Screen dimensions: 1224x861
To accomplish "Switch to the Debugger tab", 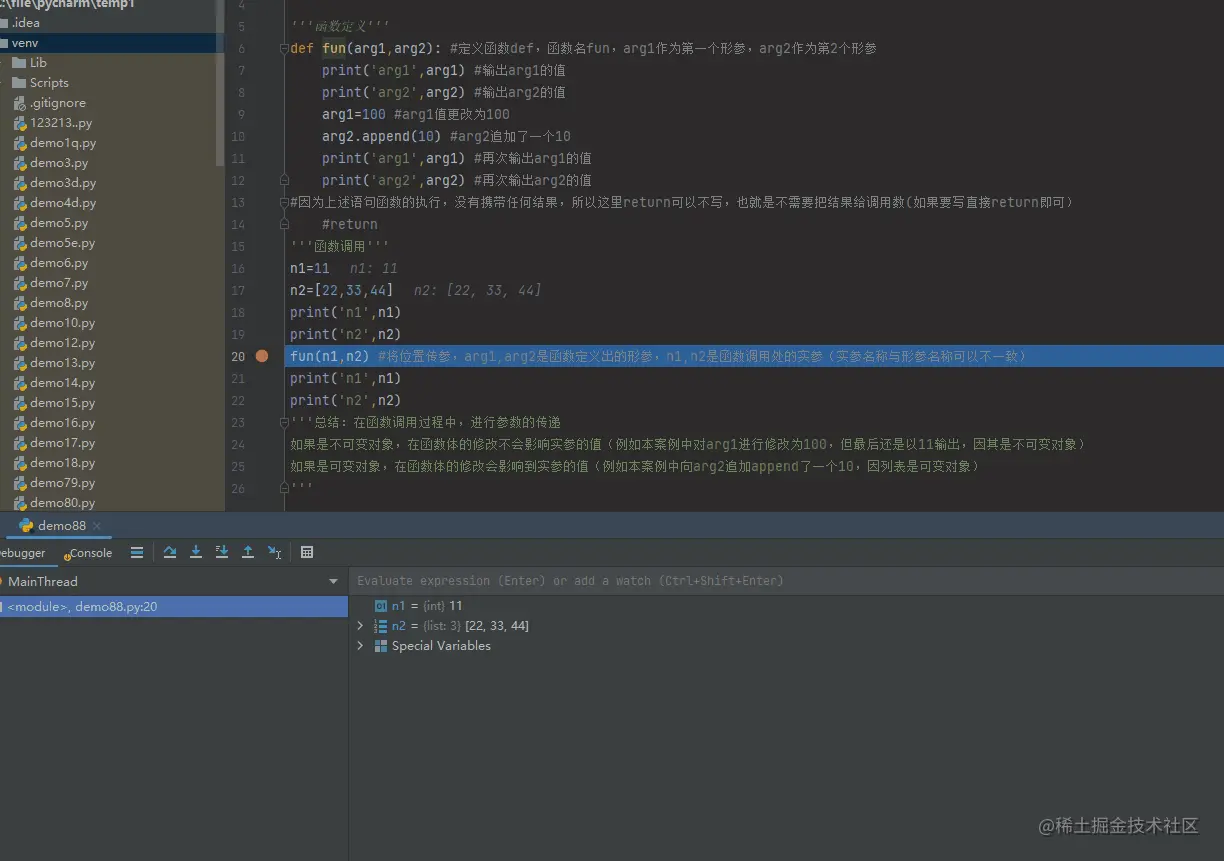I will (x=22, y=553).
